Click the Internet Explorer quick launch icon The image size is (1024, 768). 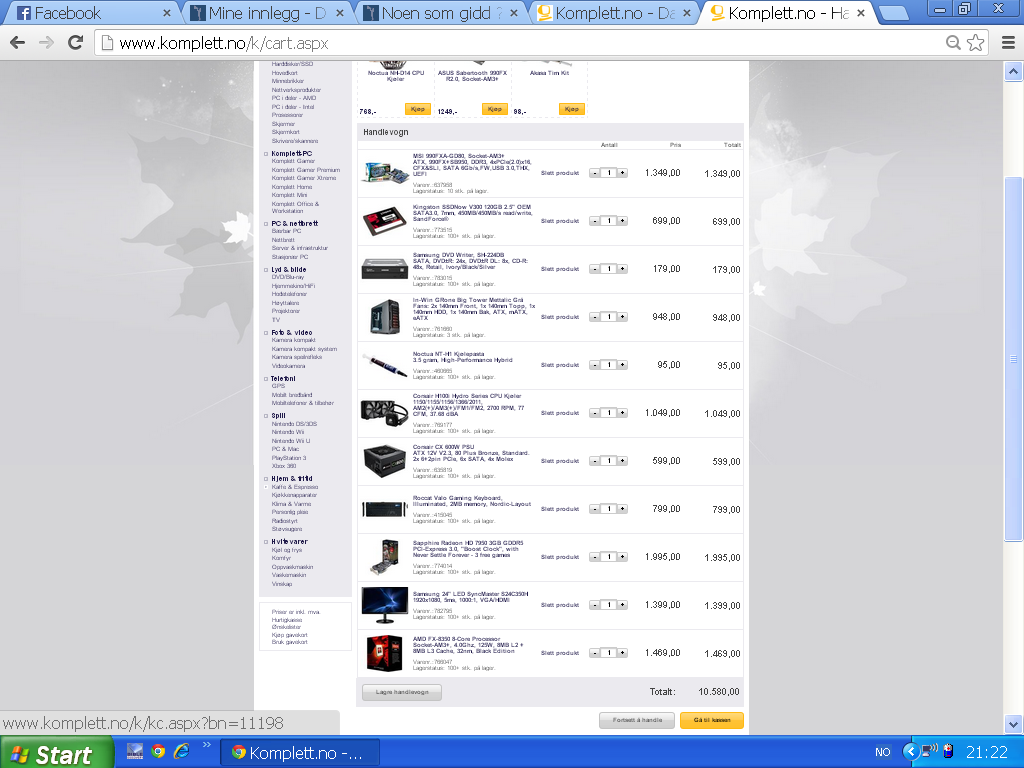[182, 751]
